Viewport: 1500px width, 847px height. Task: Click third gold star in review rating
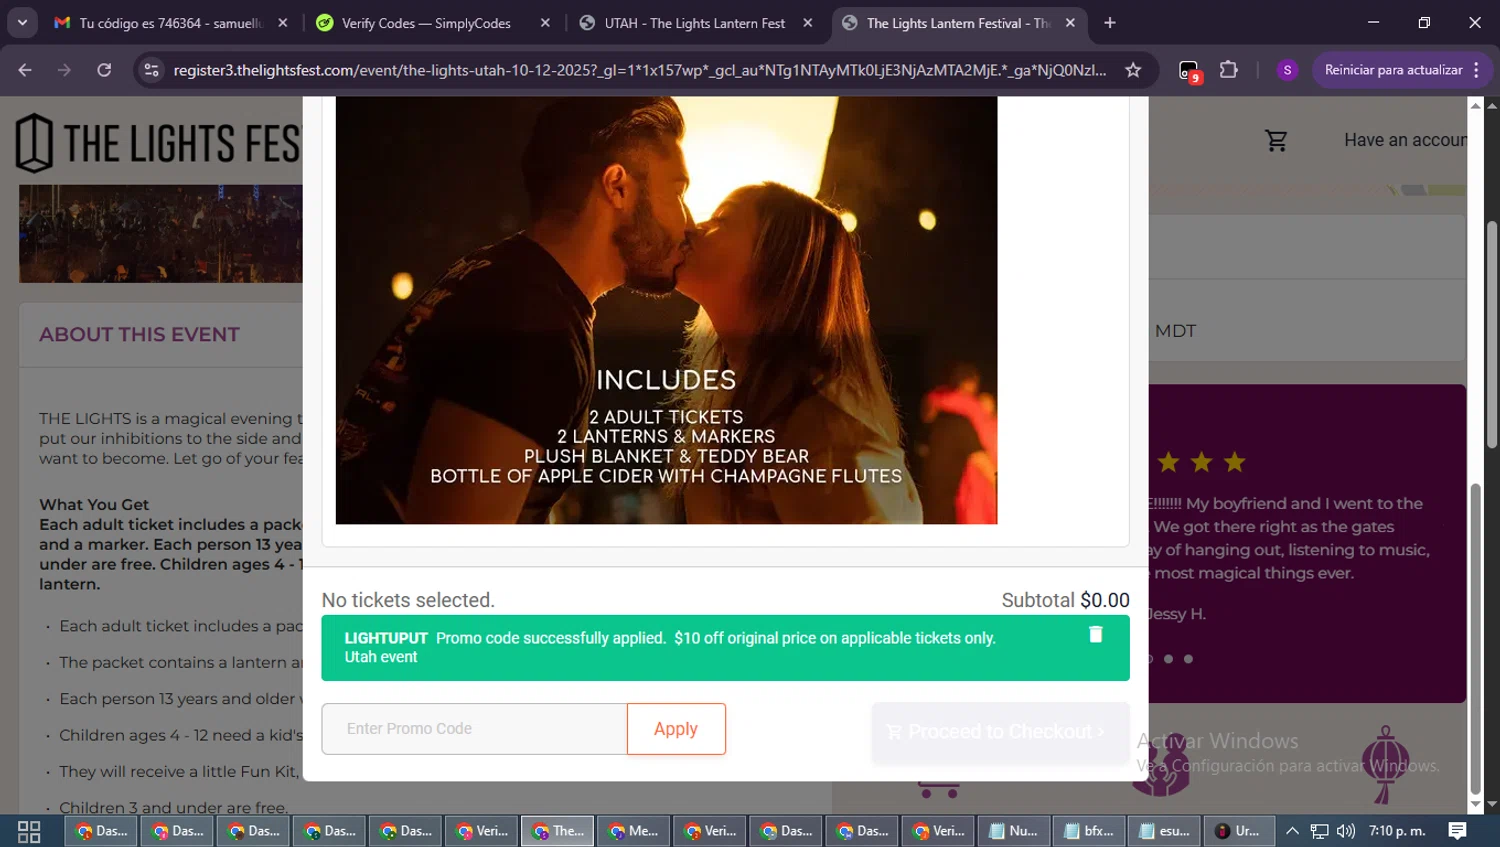click(1235, 462)
